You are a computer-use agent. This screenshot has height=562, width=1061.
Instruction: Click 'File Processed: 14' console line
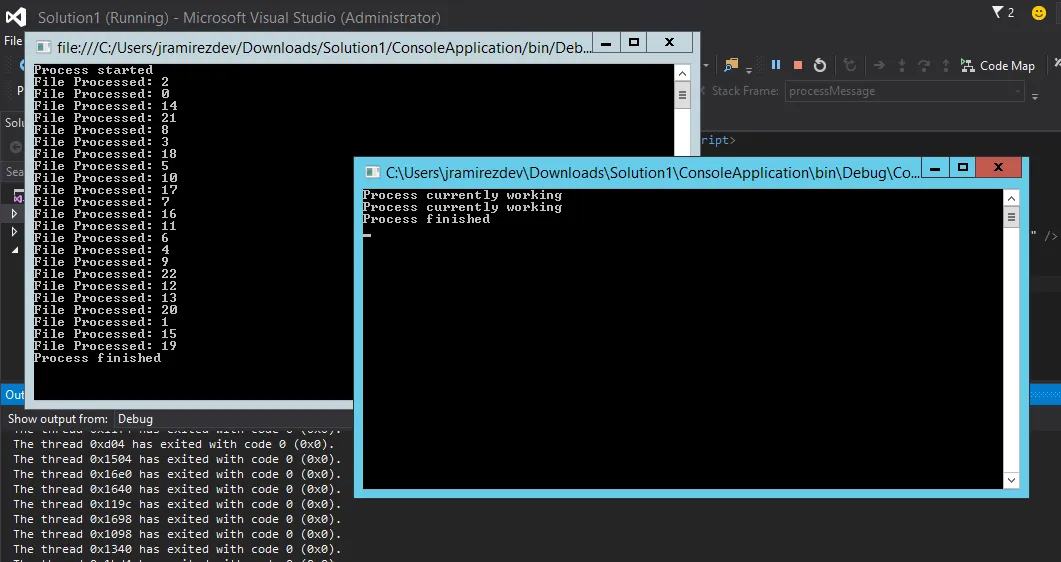point(106,106)
